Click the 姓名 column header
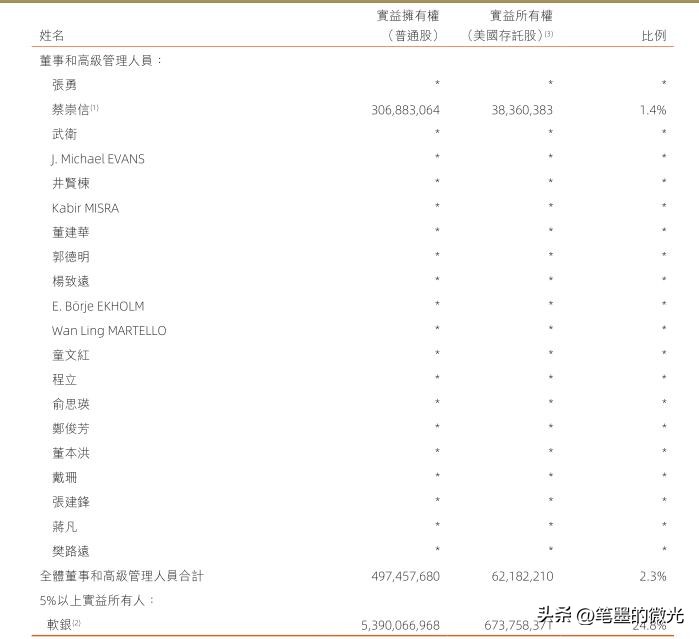This screenshot has height=639, width=699. [52, 35]
